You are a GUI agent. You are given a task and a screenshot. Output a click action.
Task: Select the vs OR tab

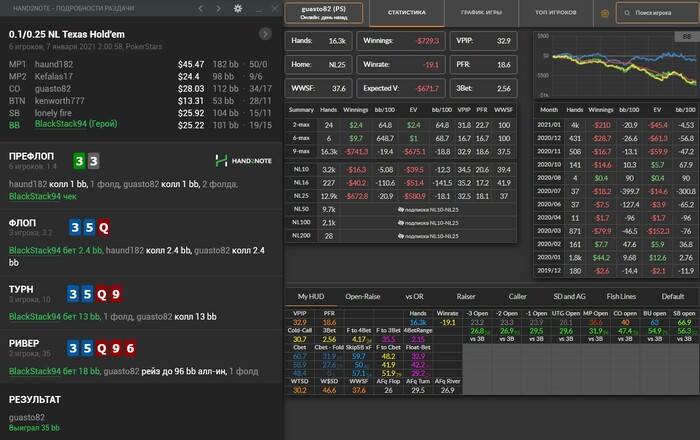point(414,296)
